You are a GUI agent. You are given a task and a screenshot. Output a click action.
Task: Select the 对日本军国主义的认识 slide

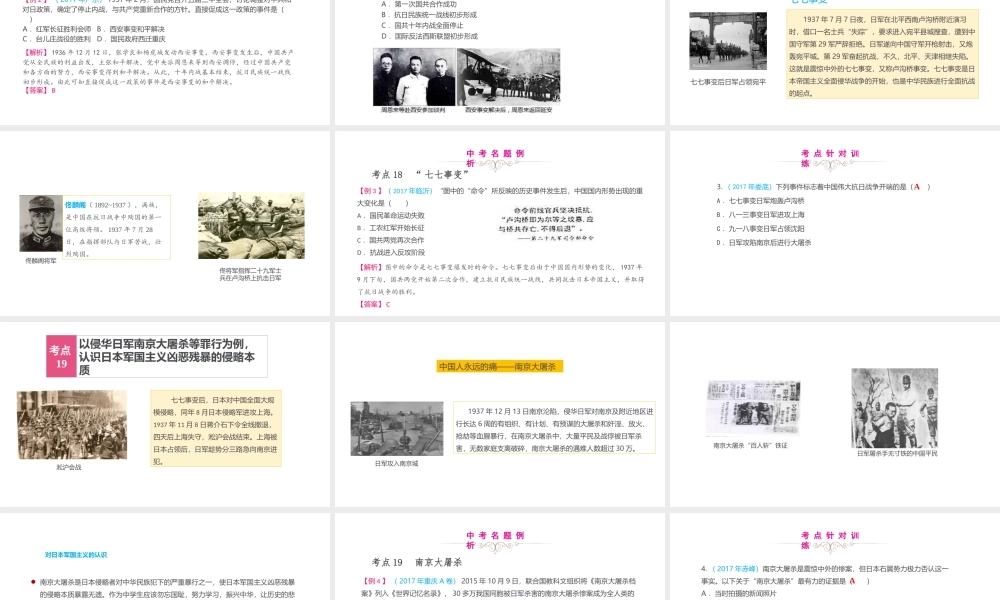[x=165, y=557]
